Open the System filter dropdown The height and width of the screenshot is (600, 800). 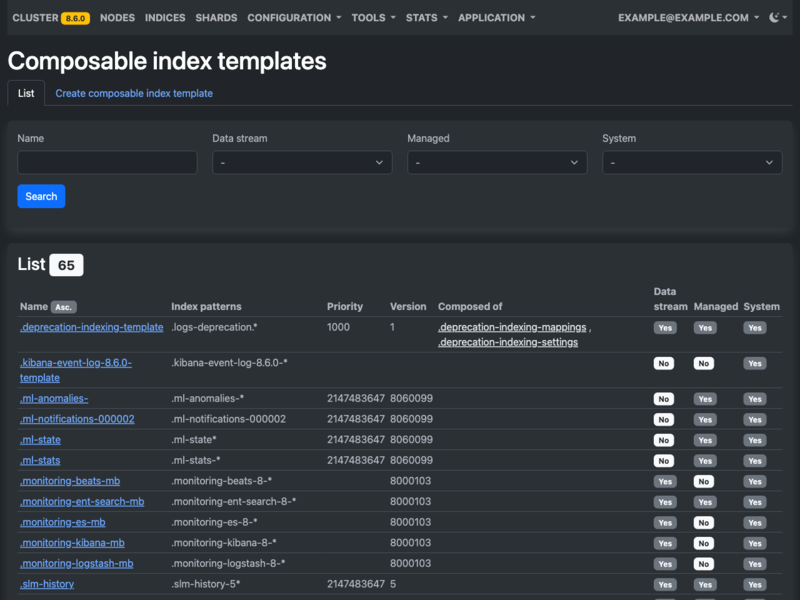pos(691,162)
